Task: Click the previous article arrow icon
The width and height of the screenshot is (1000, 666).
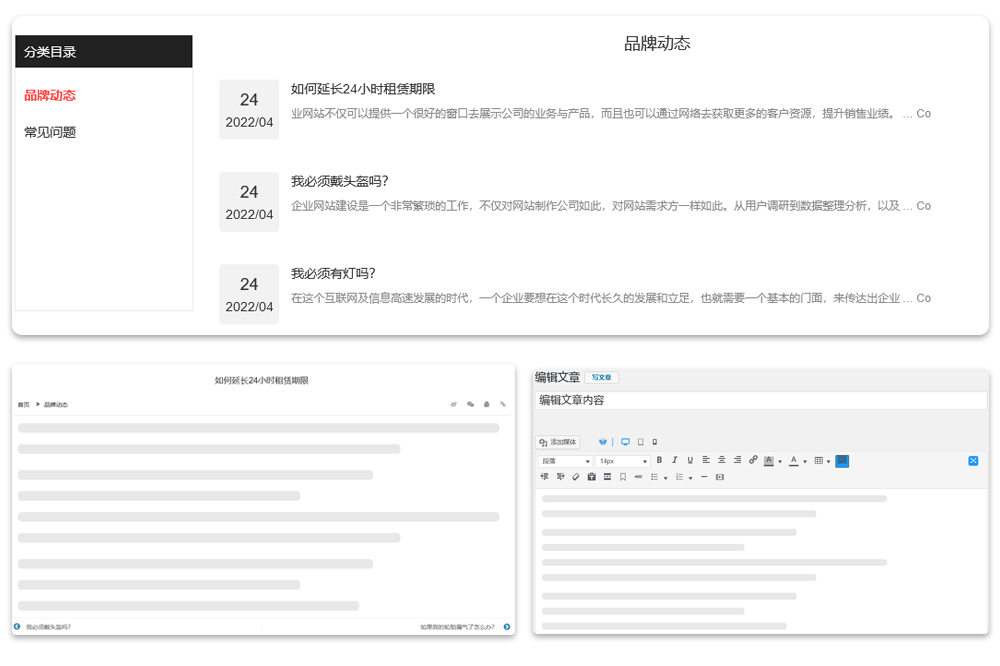Action: pos(17,627)
